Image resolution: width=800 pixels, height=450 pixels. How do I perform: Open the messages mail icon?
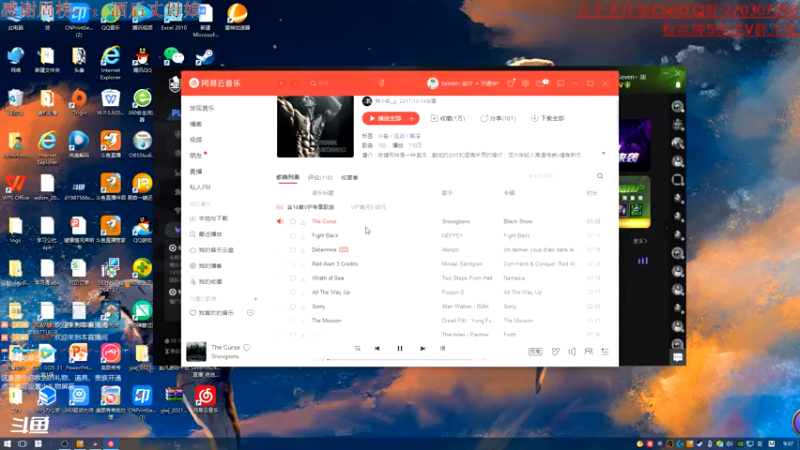pyautogui.click(x=541, y=83)
